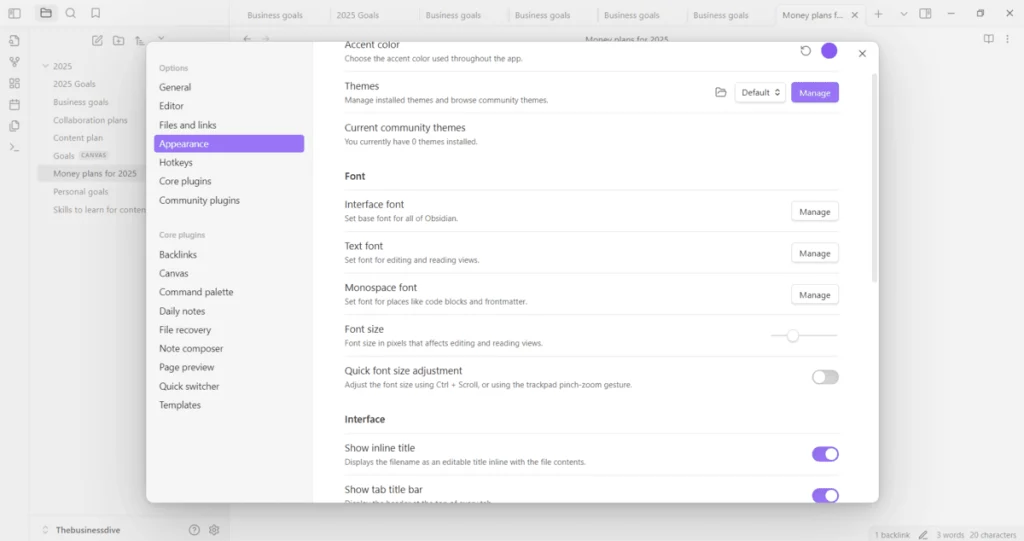Image resolution: width=1024 pixels, height=541 pixels.
Task: Disable the Show inline title toggle
Action: pos(824,454)
